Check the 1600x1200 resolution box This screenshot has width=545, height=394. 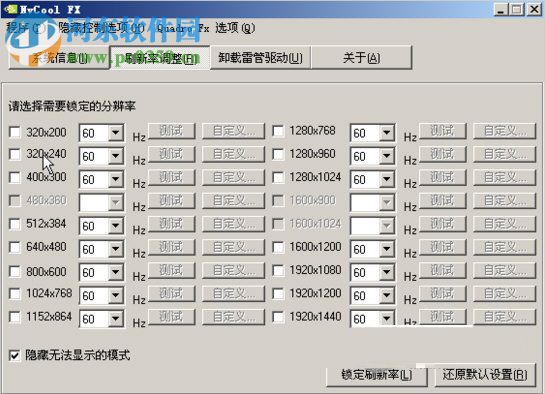(278, 247)
